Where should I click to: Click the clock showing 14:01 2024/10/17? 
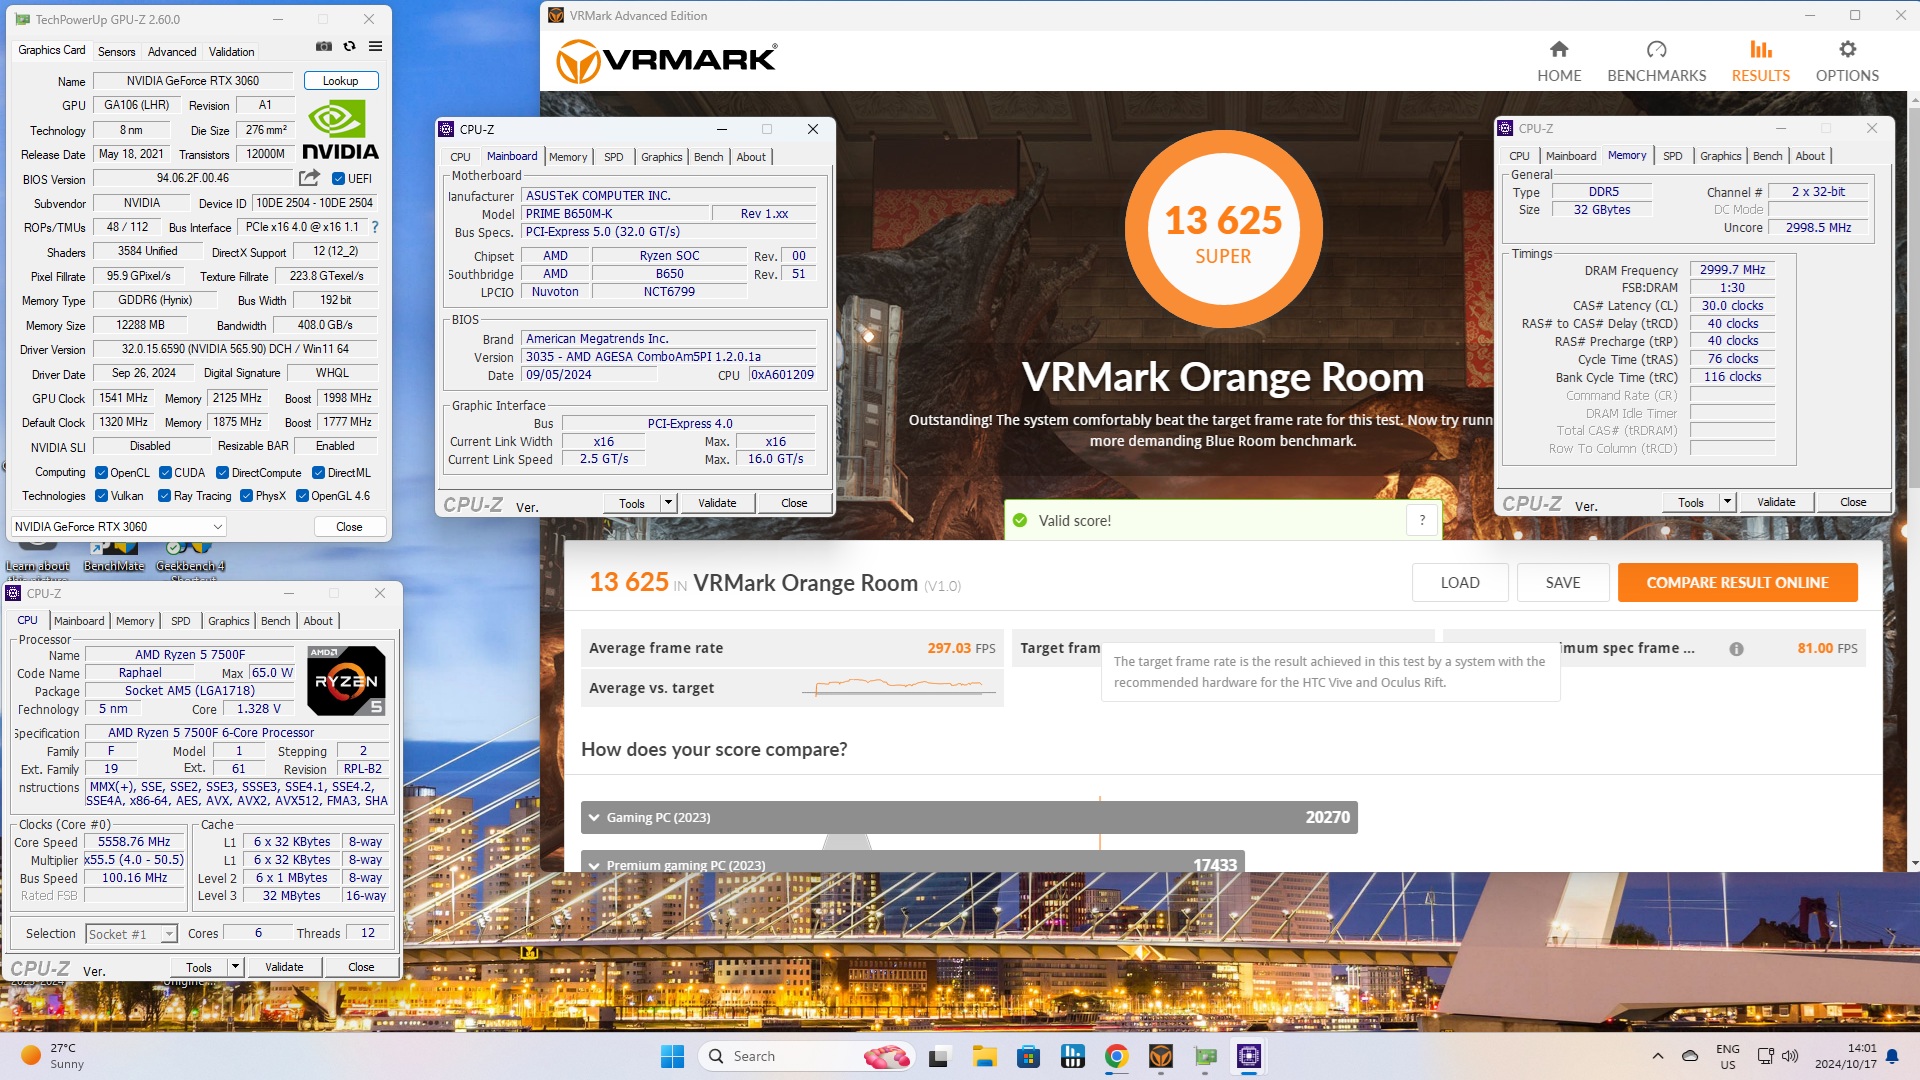click(1846, 1056)
